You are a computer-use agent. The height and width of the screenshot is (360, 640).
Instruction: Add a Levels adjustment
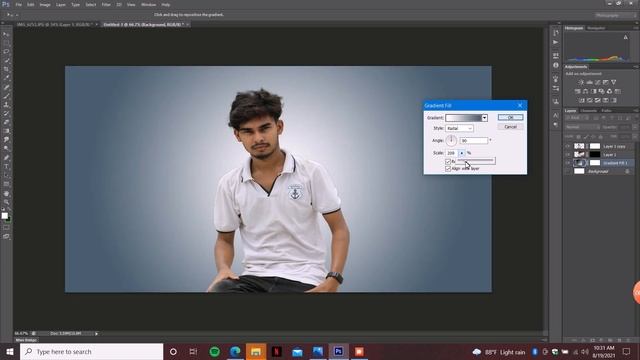click(589, 82)
